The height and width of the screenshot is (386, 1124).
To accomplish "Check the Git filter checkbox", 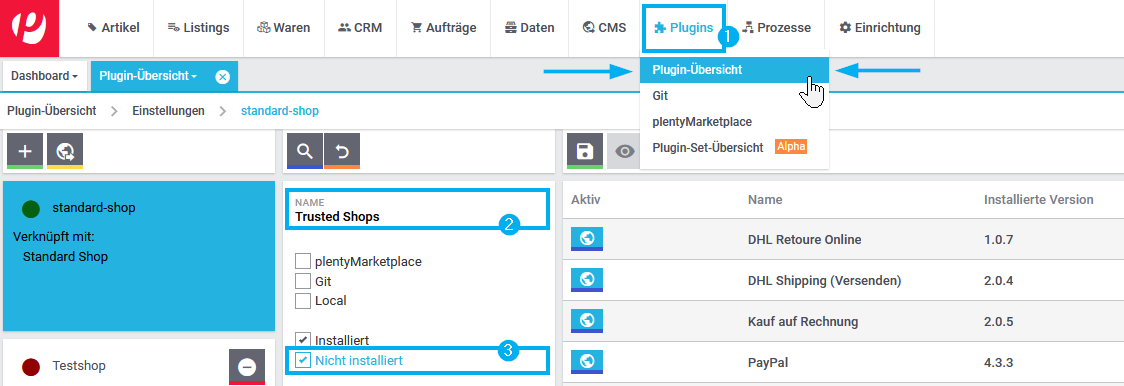I will pyautogui.click(x=303, y=281).
